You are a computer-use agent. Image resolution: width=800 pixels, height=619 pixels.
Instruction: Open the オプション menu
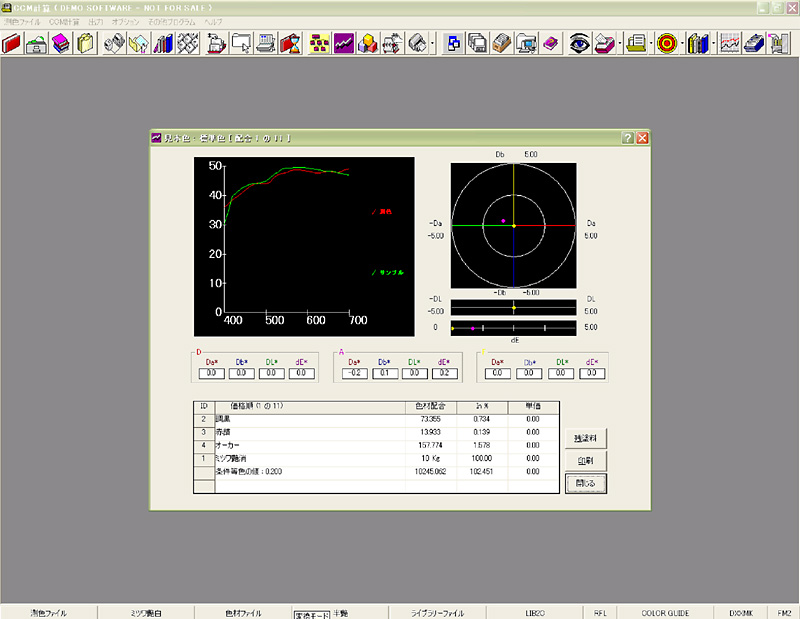click(x=126, y=21)
